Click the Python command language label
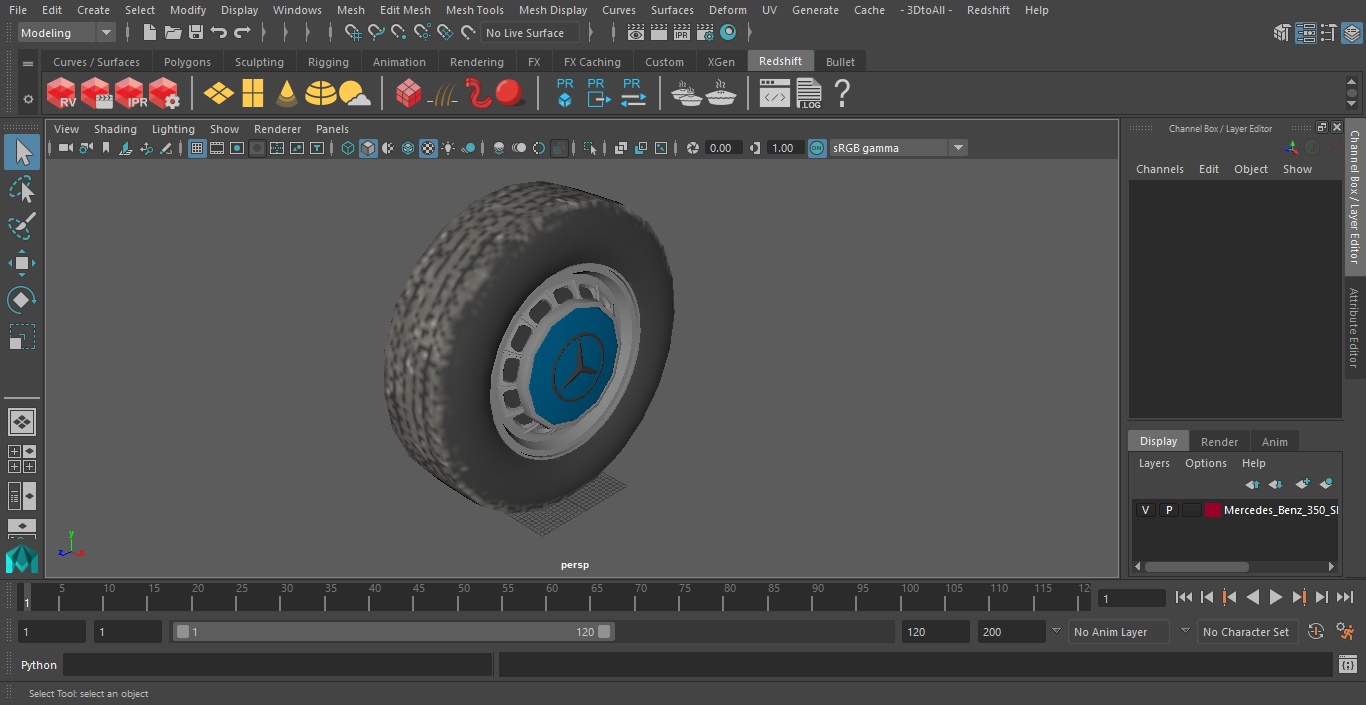The height and width of the screenshot is (705, 1366). [x=39, y=665]
